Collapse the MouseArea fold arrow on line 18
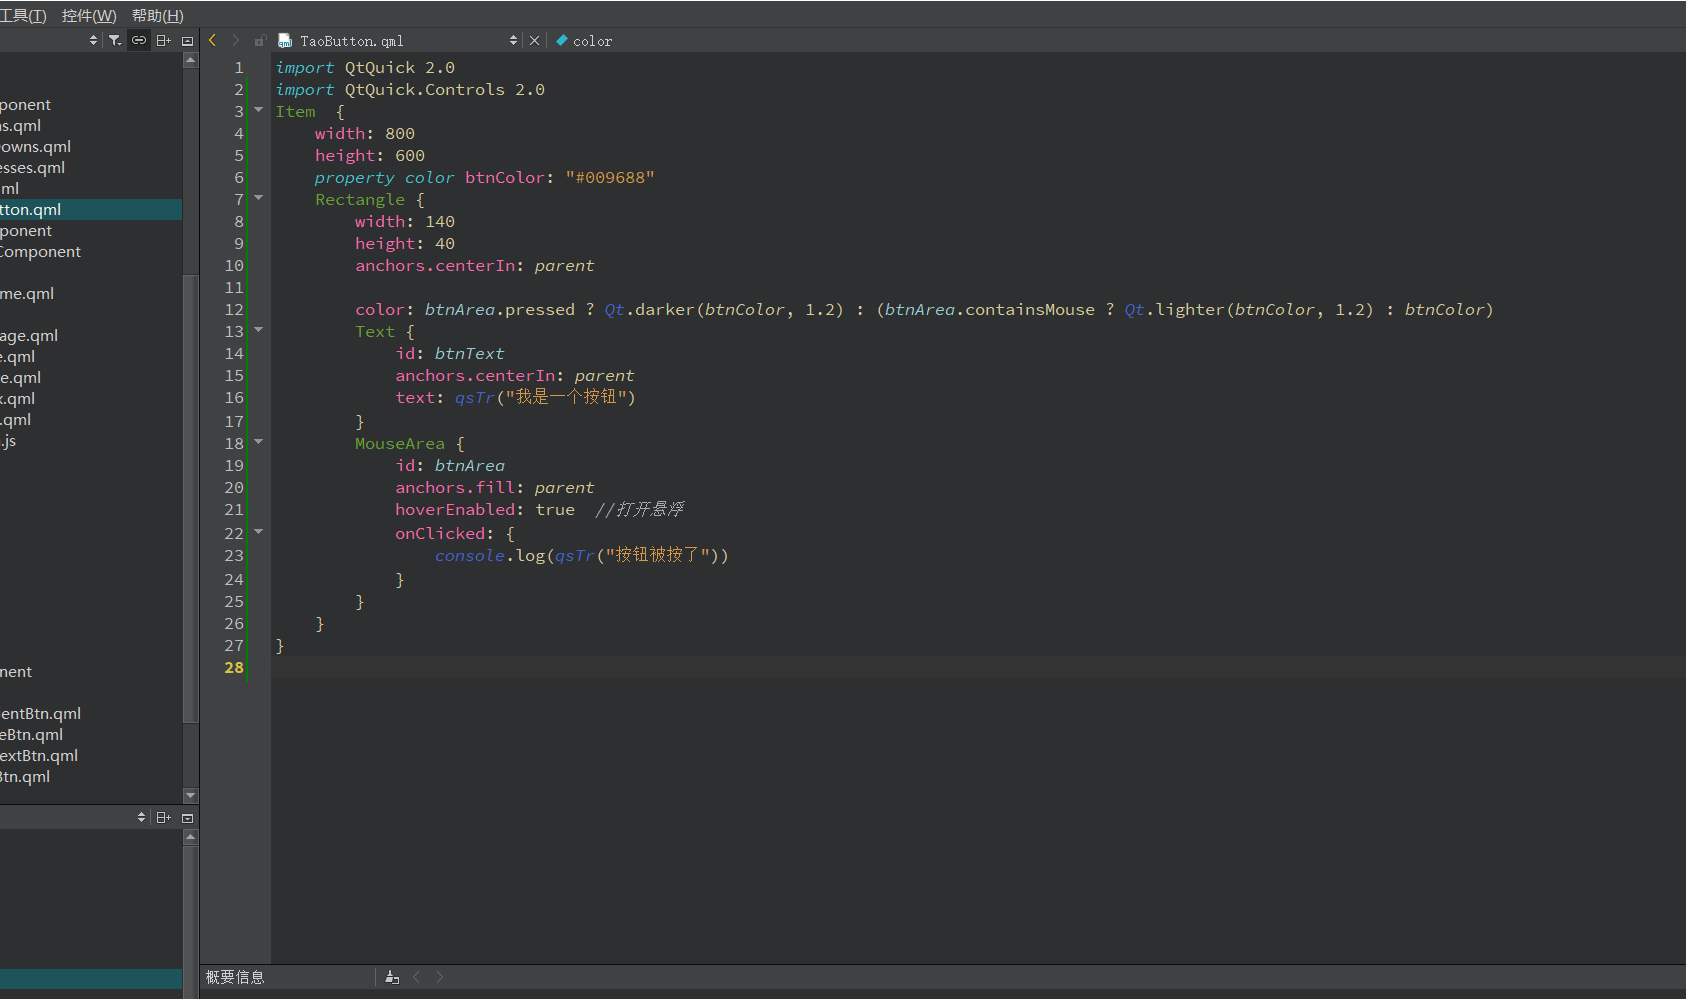Image resolution: width=1686 pixels, height=999 pixels. tap(258, 442)
